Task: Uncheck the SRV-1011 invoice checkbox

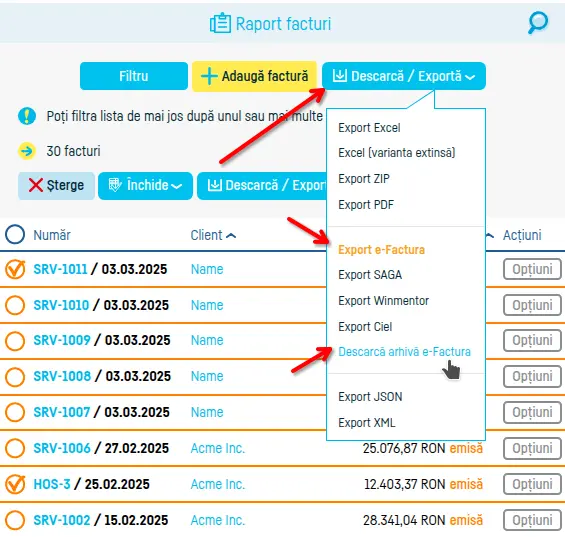Action: coord(15,269)
